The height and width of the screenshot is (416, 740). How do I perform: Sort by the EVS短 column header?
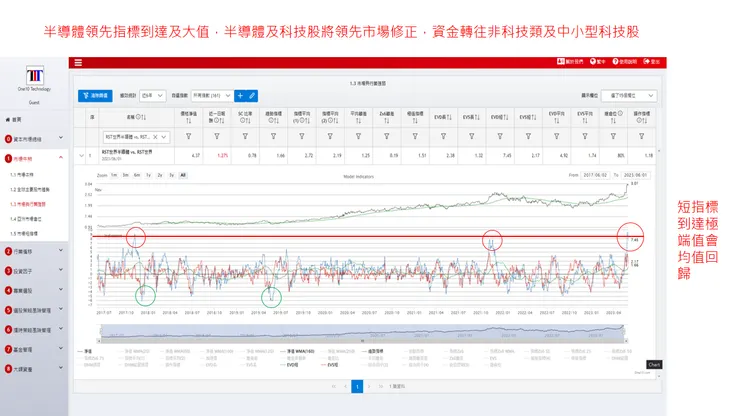tap(528, 117)
